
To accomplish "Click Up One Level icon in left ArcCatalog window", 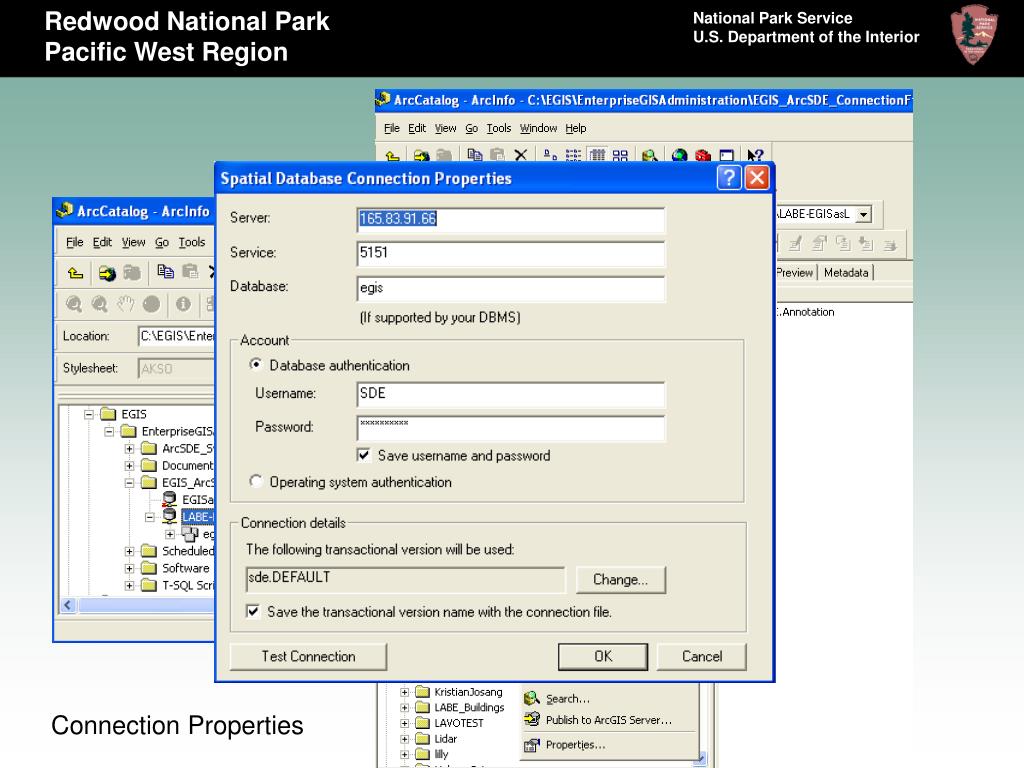I will tap(76, 273).
